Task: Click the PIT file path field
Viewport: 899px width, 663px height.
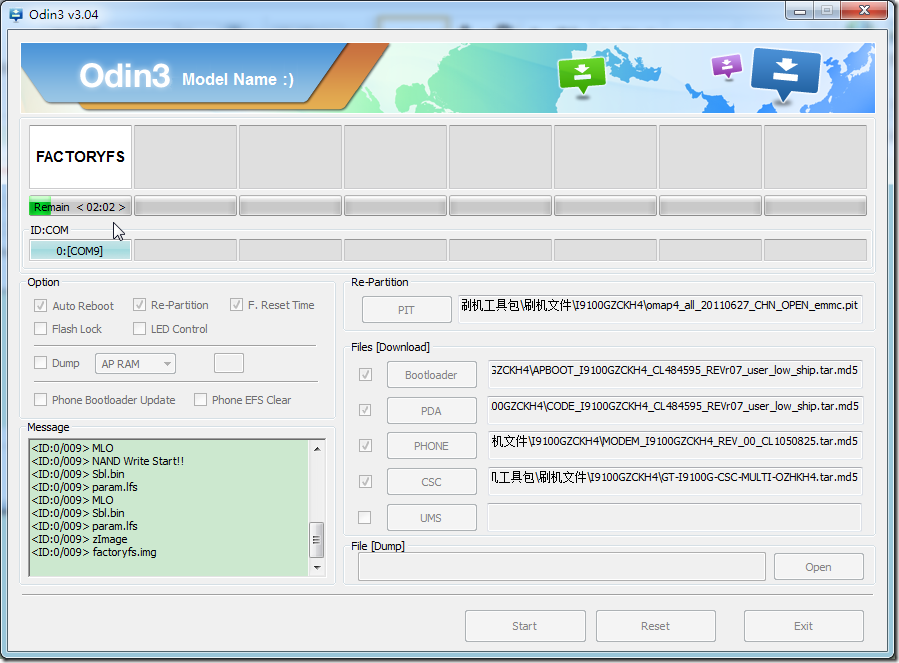Action: tap(660, 309)
